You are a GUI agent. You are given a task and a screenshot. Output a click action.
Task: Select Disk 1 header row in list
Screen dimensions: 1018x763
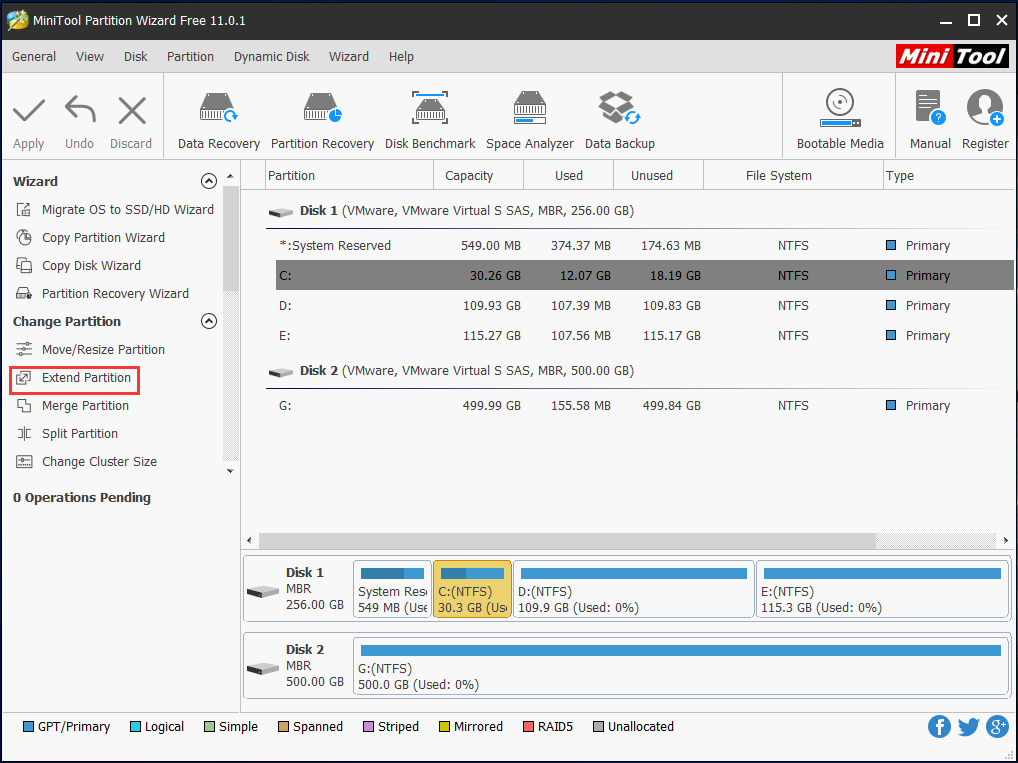pyautogui.click(x=639, y=211)
